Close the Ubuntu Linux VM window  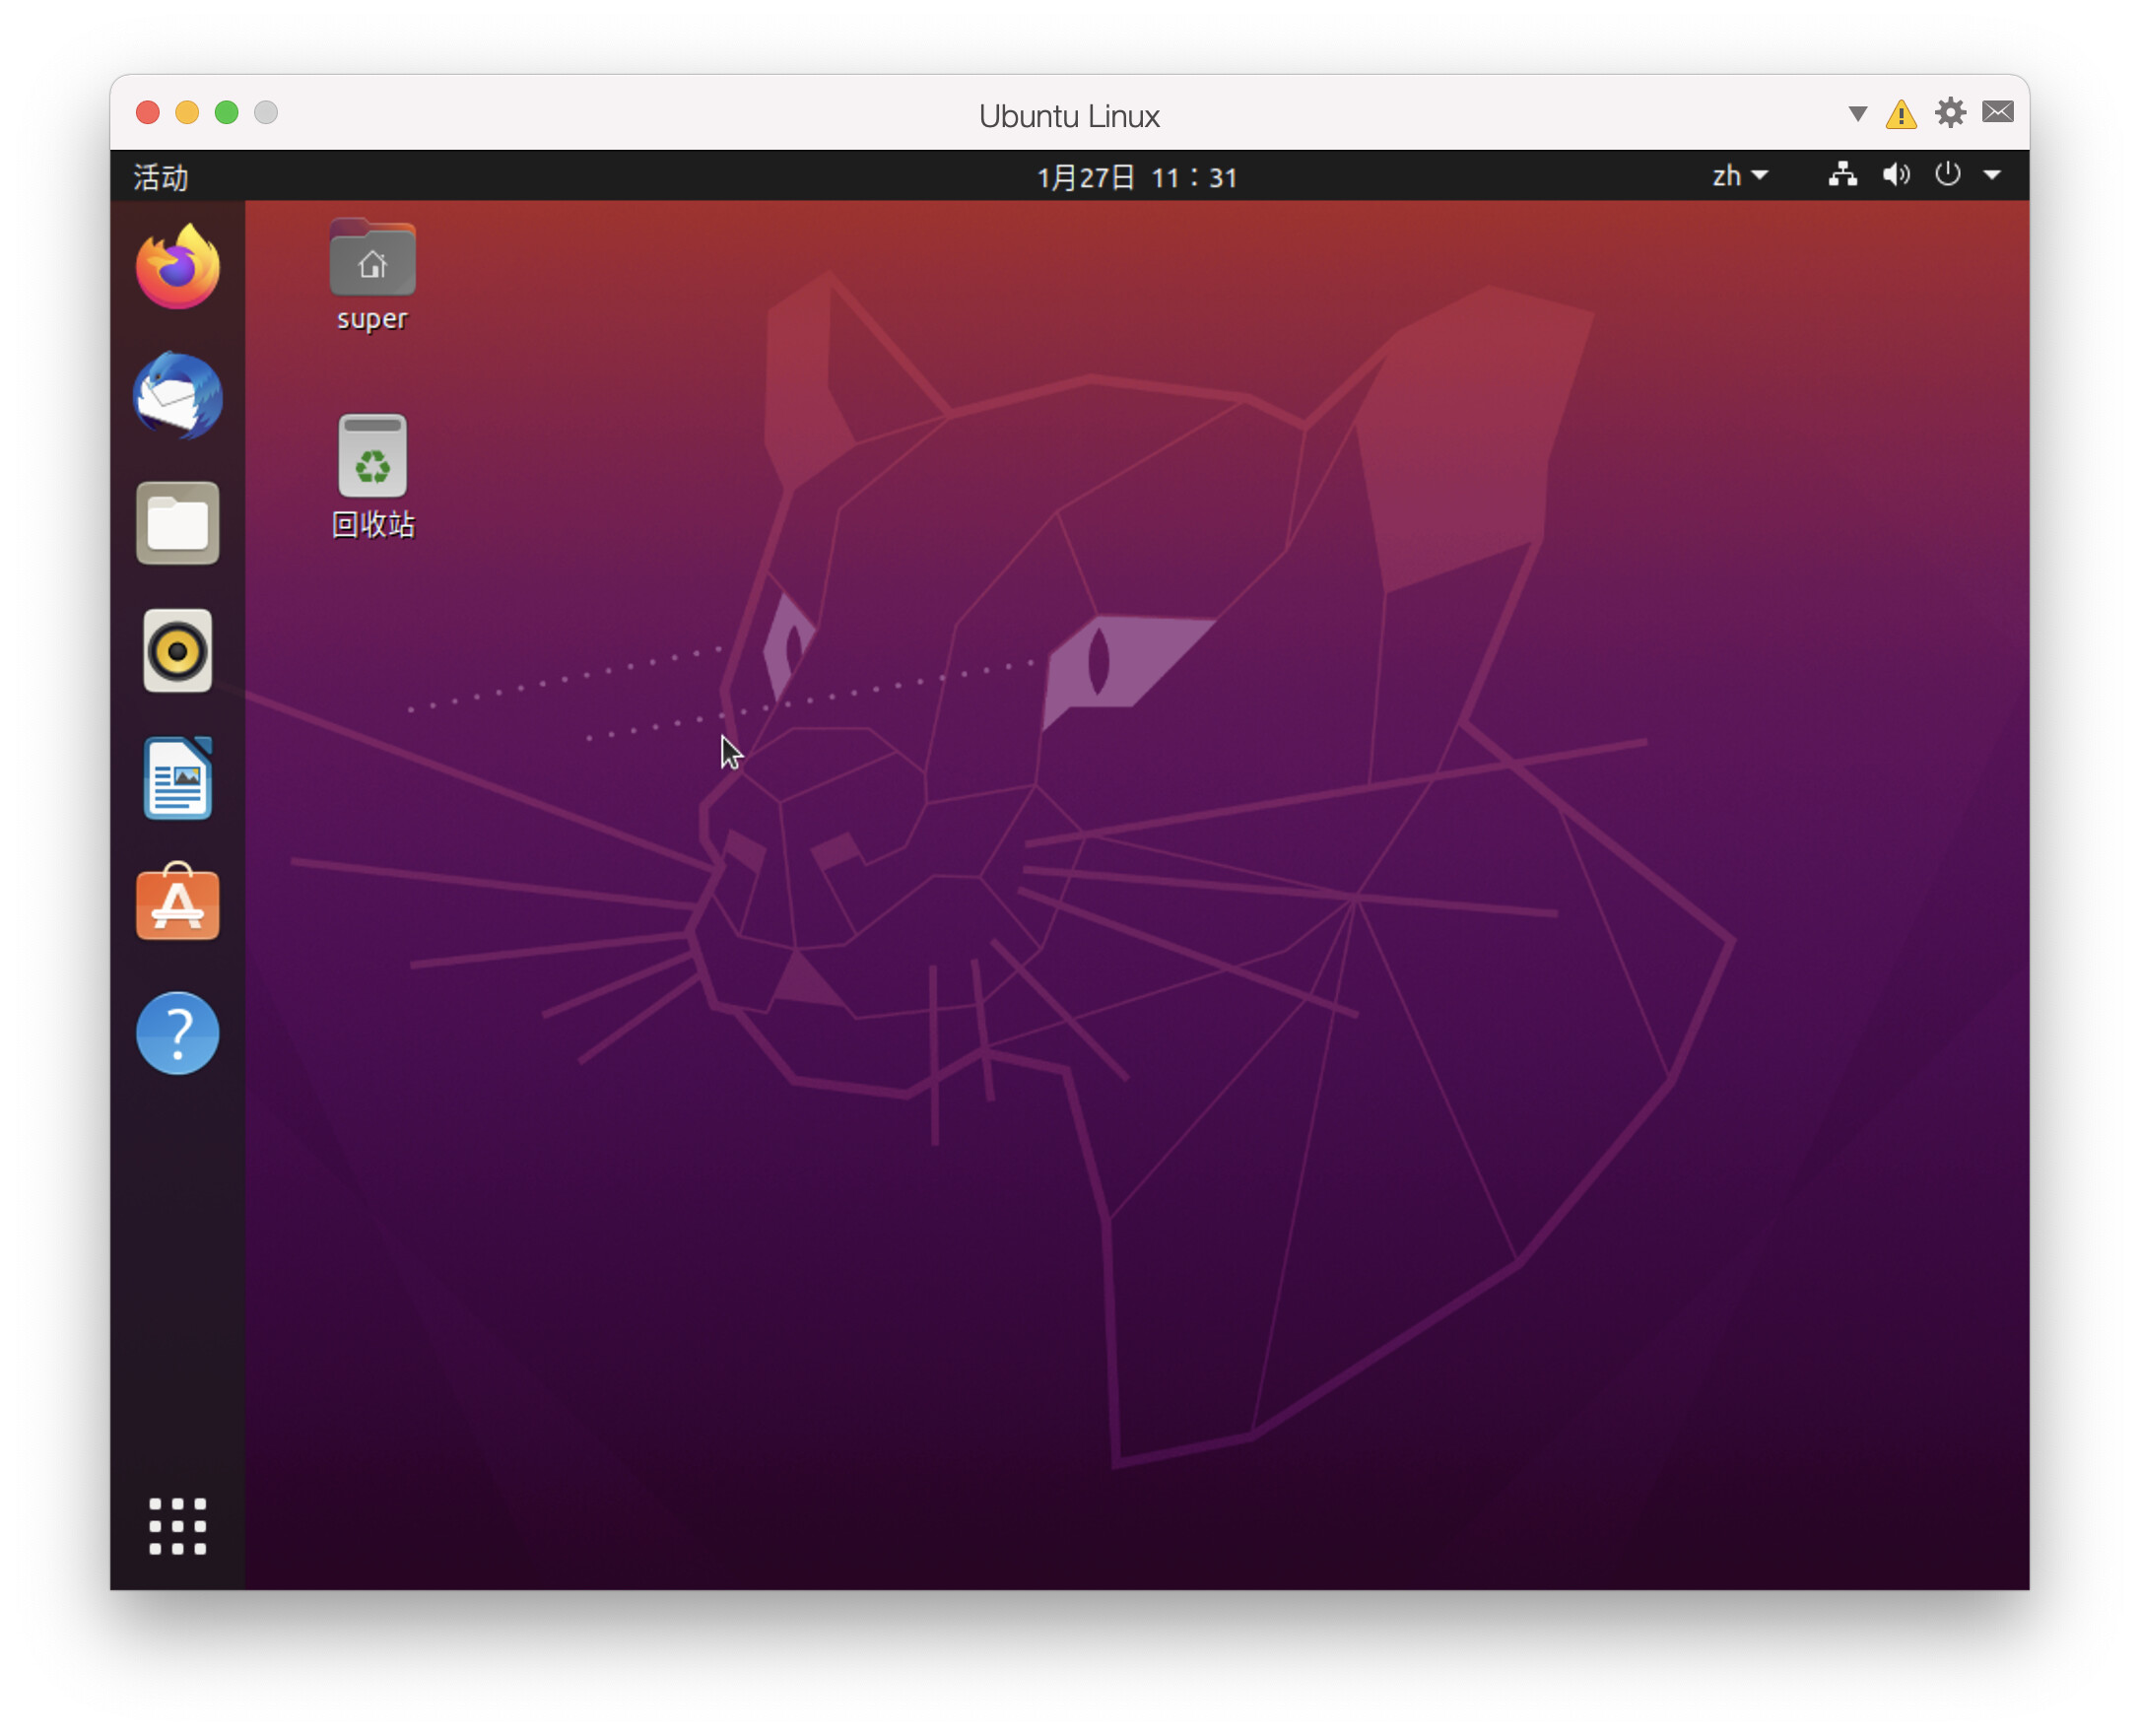(148, 113)
